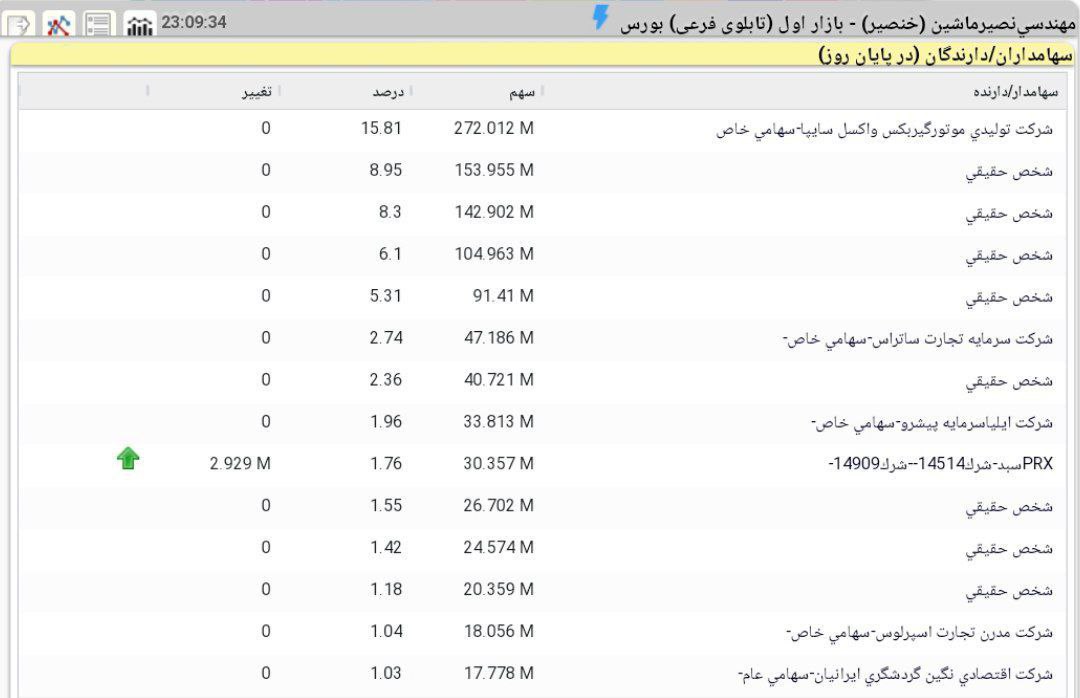Click the page-with-arrow icon in the top toolbar
1080x698 pixels.
coord(19,25)
